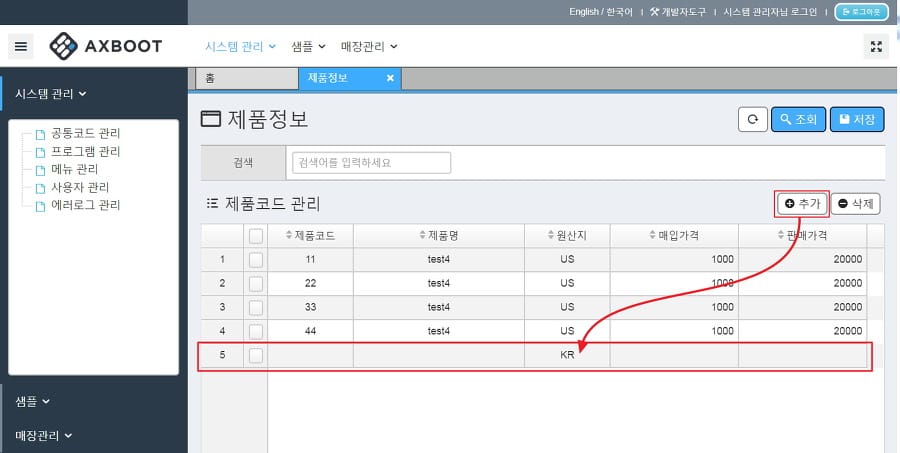This screenshot has height=453, width=900.
Task: Check the new row 5 checkbox
Action: [x=256, y=355]
